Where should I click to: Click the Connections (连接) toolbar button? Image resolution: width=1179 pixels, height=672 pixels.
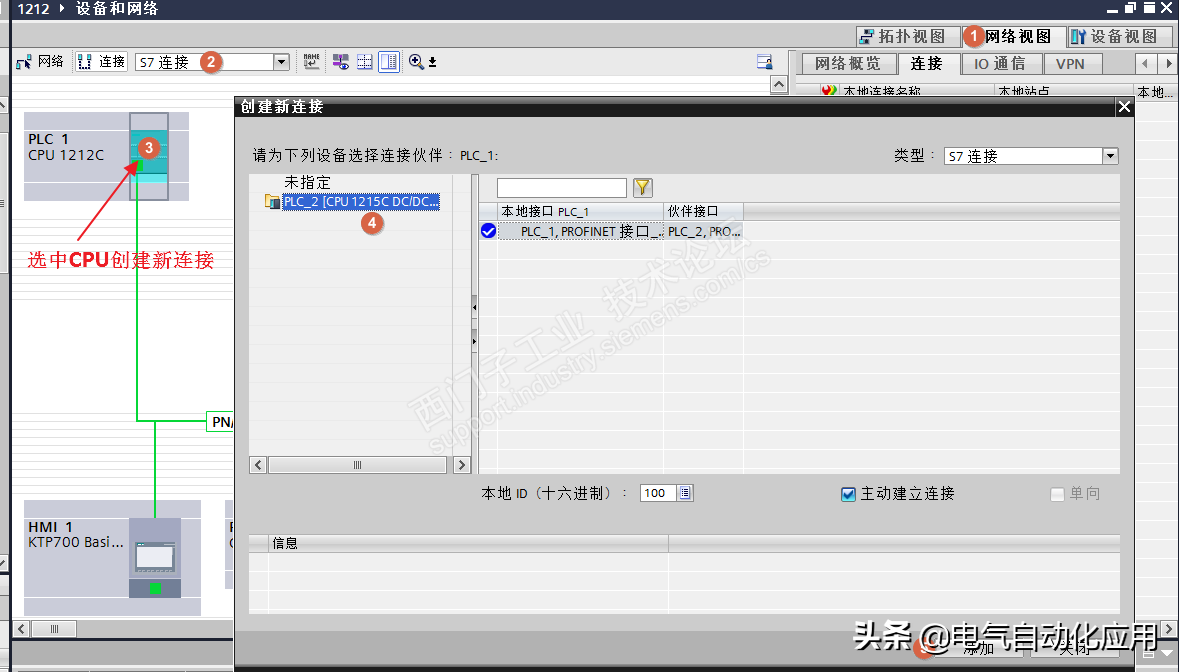tap(101, 62)
